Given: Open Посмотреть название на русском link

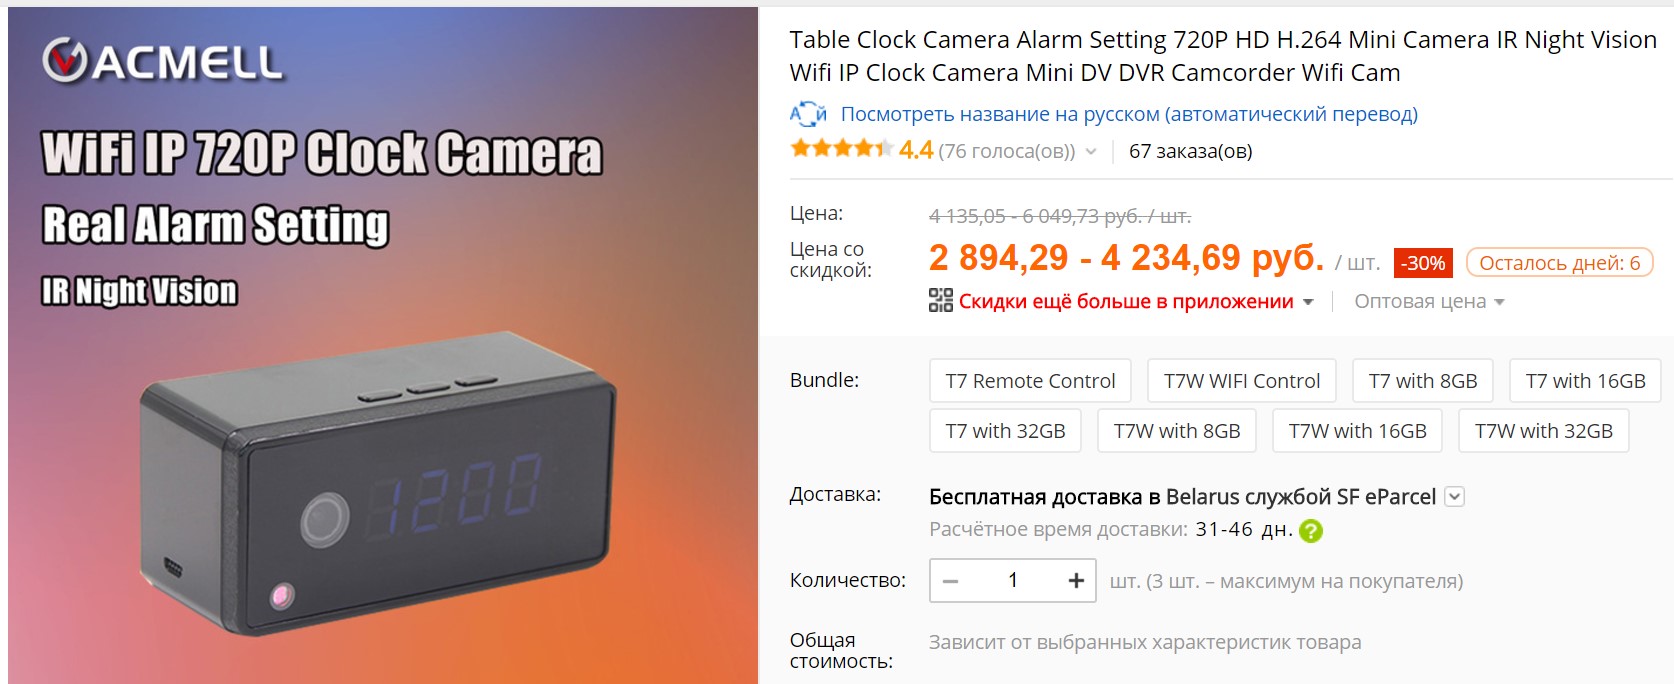Looking at the screenshot, I should click(x=1129, y=114).
